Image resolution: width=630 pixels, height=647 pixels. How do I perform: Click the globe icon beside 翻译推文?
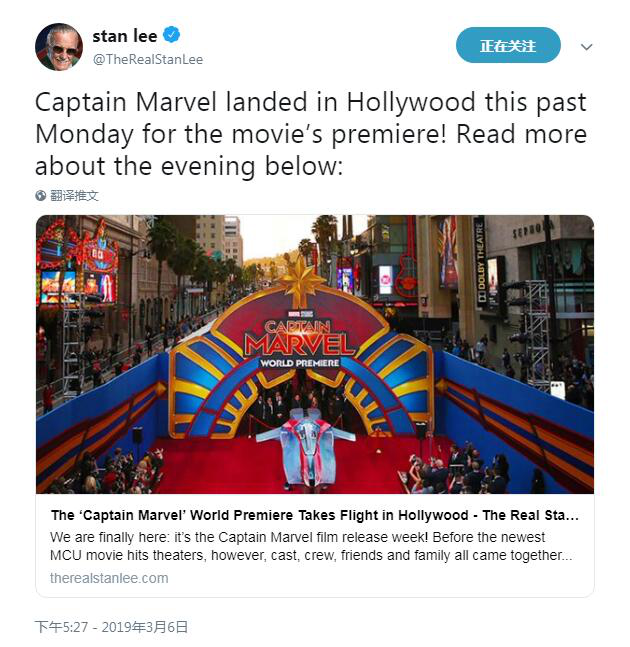40,196
